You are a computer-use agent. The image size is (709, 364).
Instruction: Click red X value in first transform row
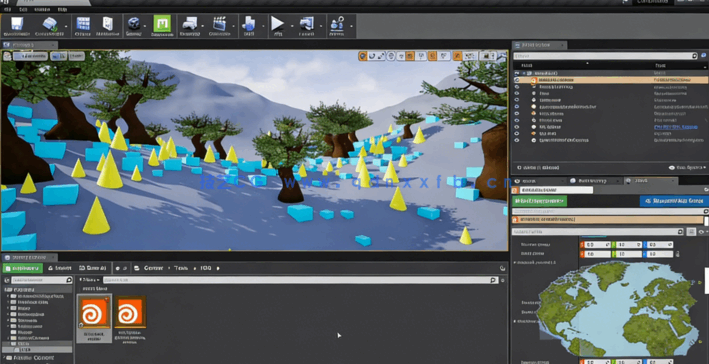596,245
